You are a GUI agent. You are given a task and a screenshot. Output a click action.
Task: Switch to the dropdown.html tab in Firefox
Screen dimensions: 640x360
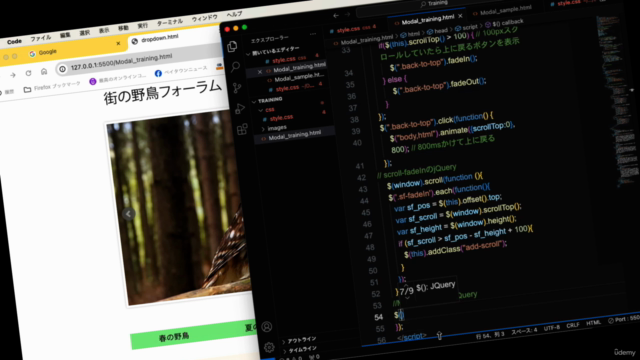tap(155, 39)
